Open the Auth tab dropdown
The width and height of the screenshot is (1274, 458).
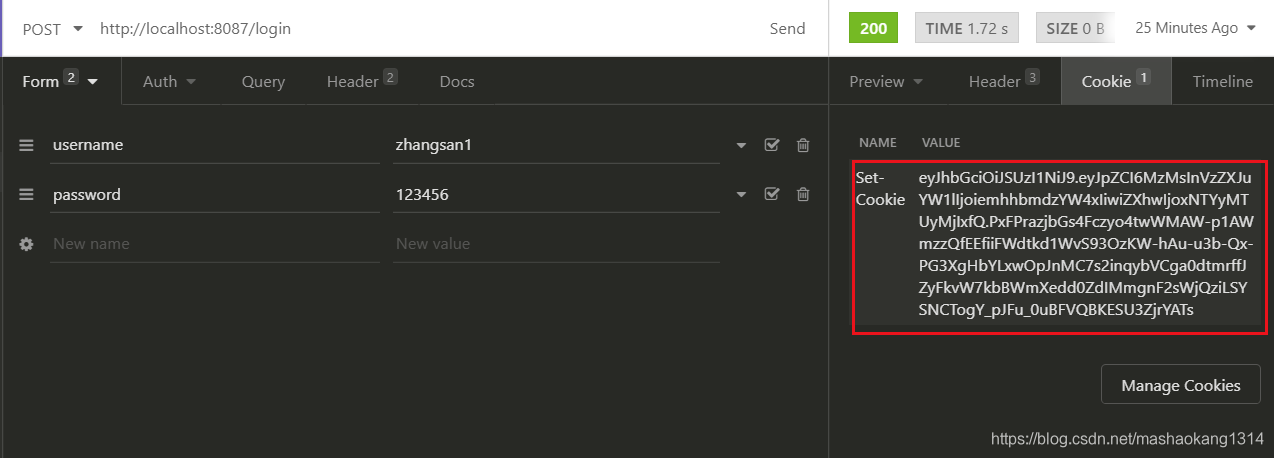[169, 82]
